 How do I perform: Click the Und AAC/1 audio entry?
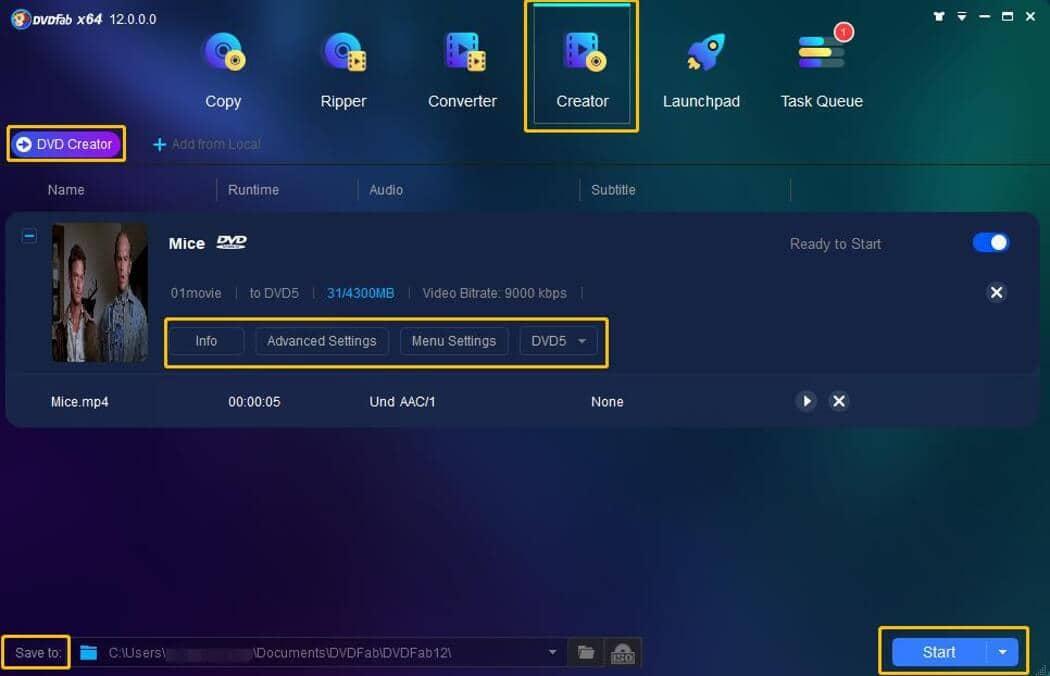[402, 401]
